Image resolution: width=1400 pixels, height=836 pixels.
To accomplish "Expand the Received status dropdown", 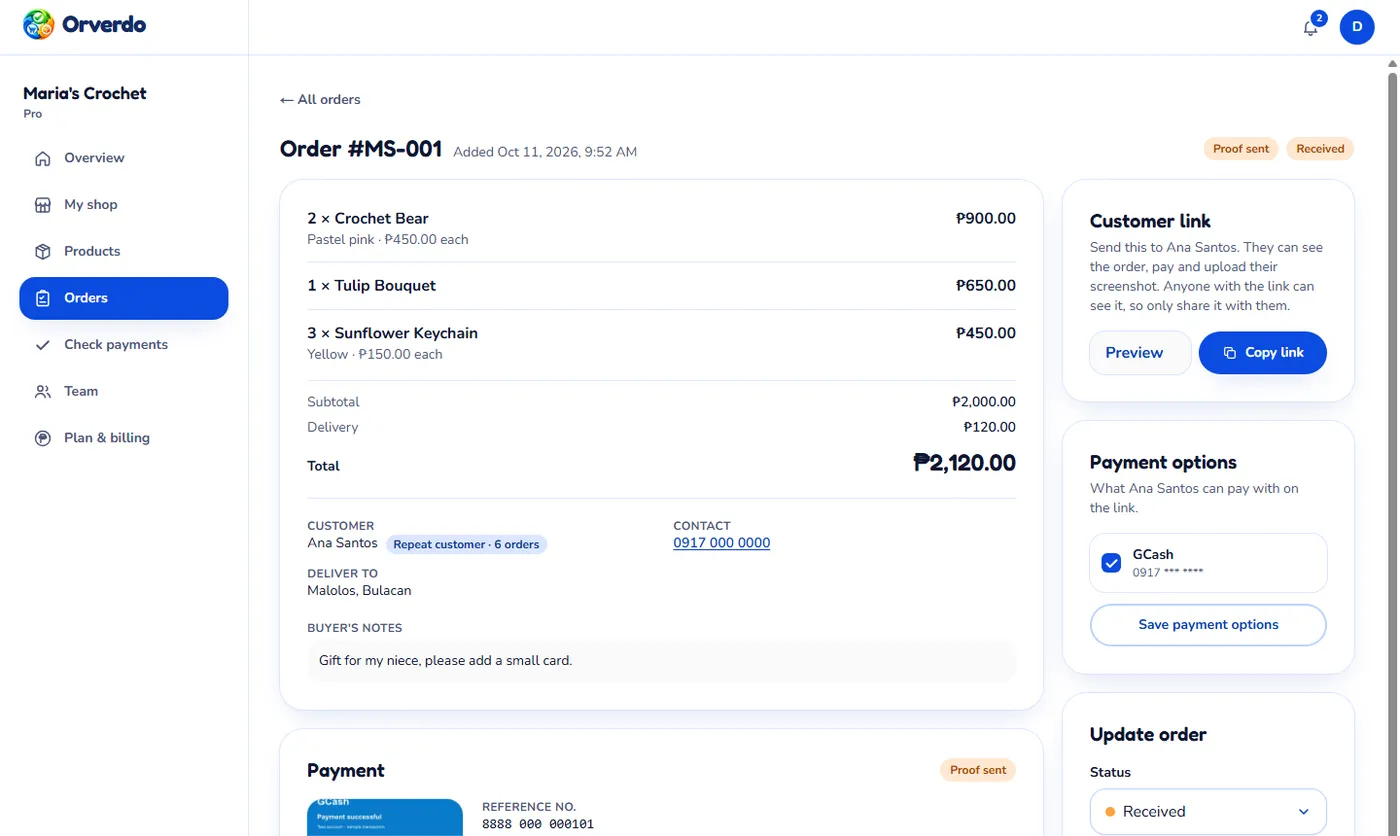I will [1208, 811].
